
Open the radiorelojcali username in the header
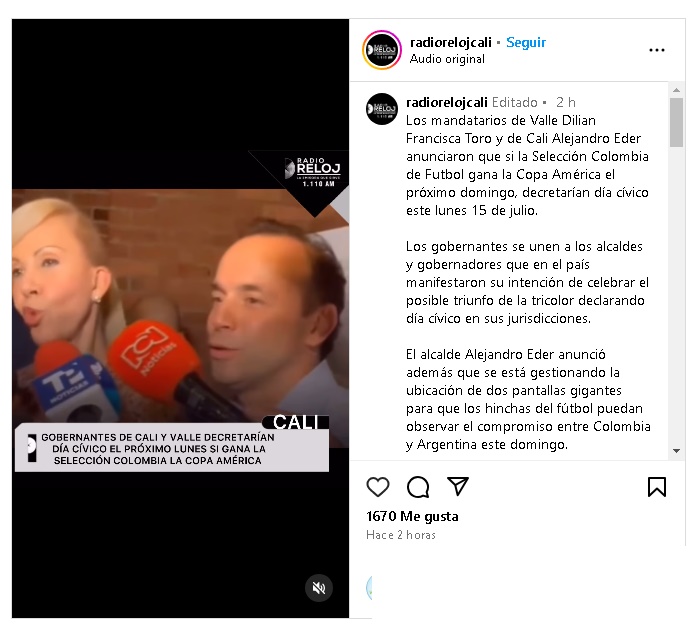(x=450, y=42)
